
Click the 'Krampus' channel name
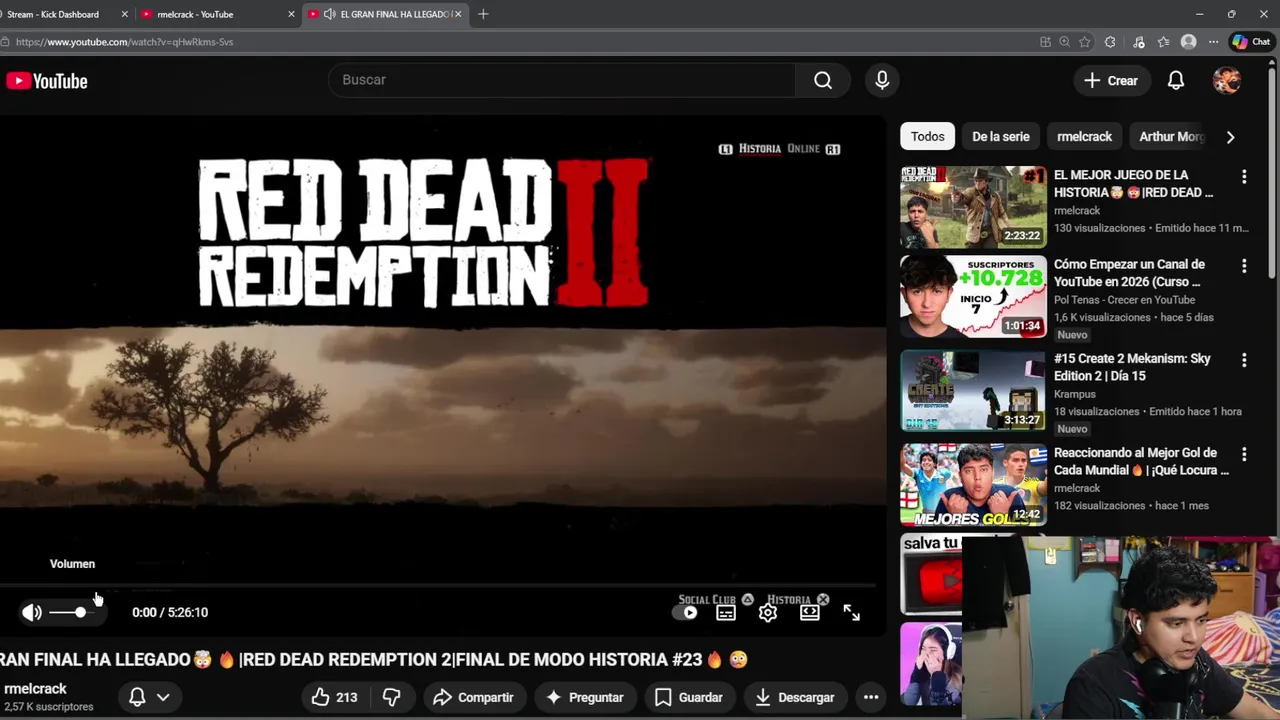1075,394
